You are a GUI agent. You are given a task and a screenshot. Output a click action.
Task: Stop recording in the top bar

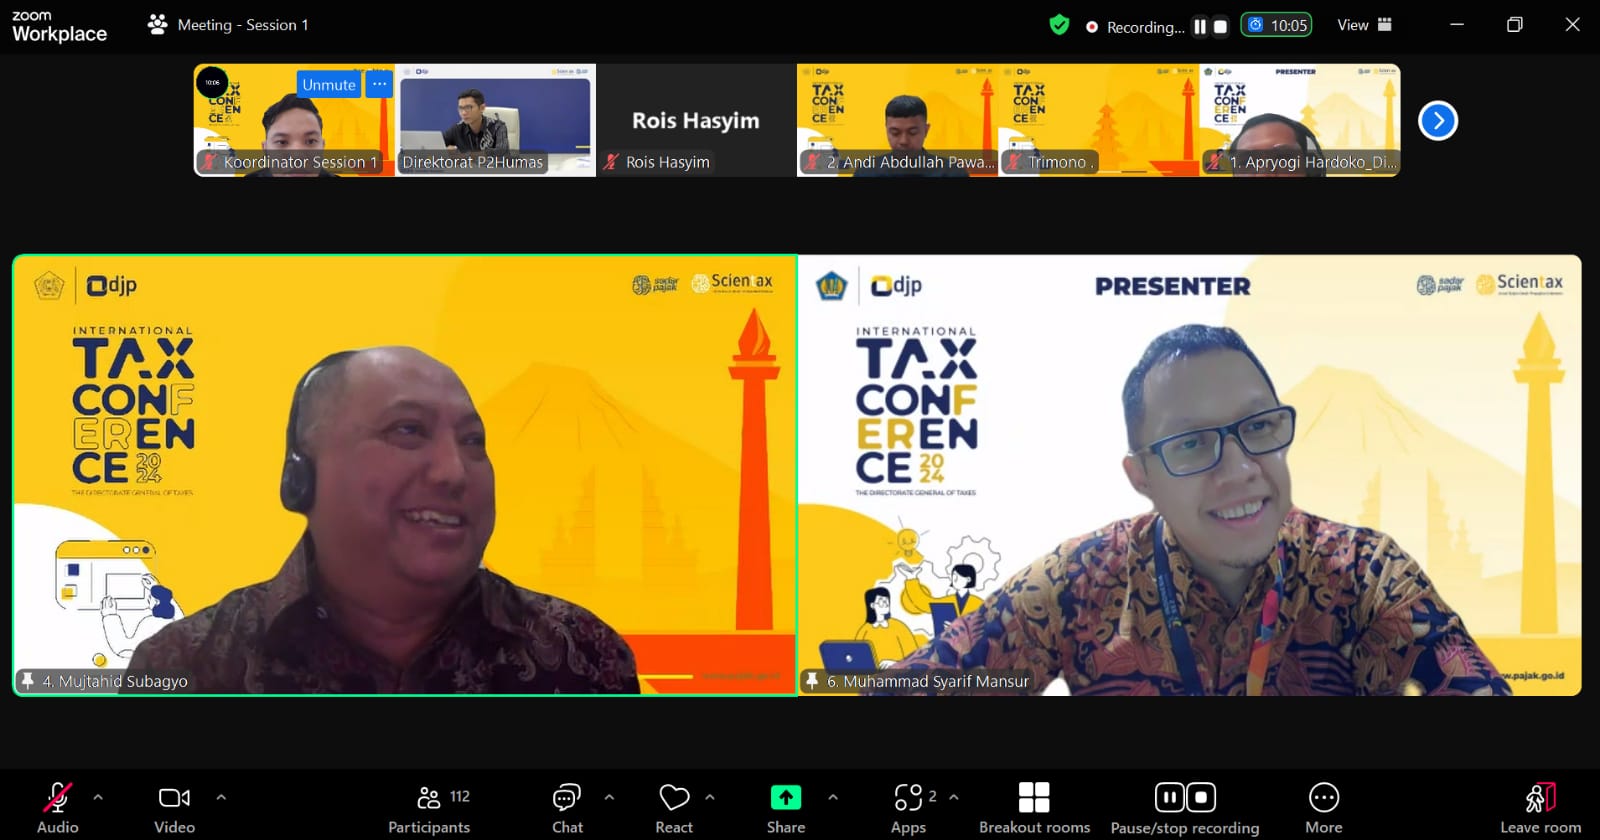click(1220, 27)
